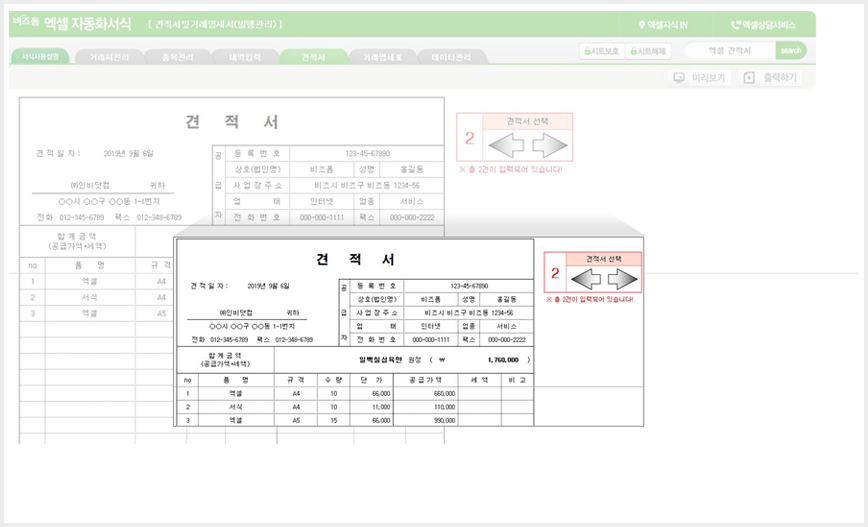868x527 pixels.
Task: Click the 123-45-67890 registration number on background sheet
Action: pyautogui.click(x=368, y=153)
